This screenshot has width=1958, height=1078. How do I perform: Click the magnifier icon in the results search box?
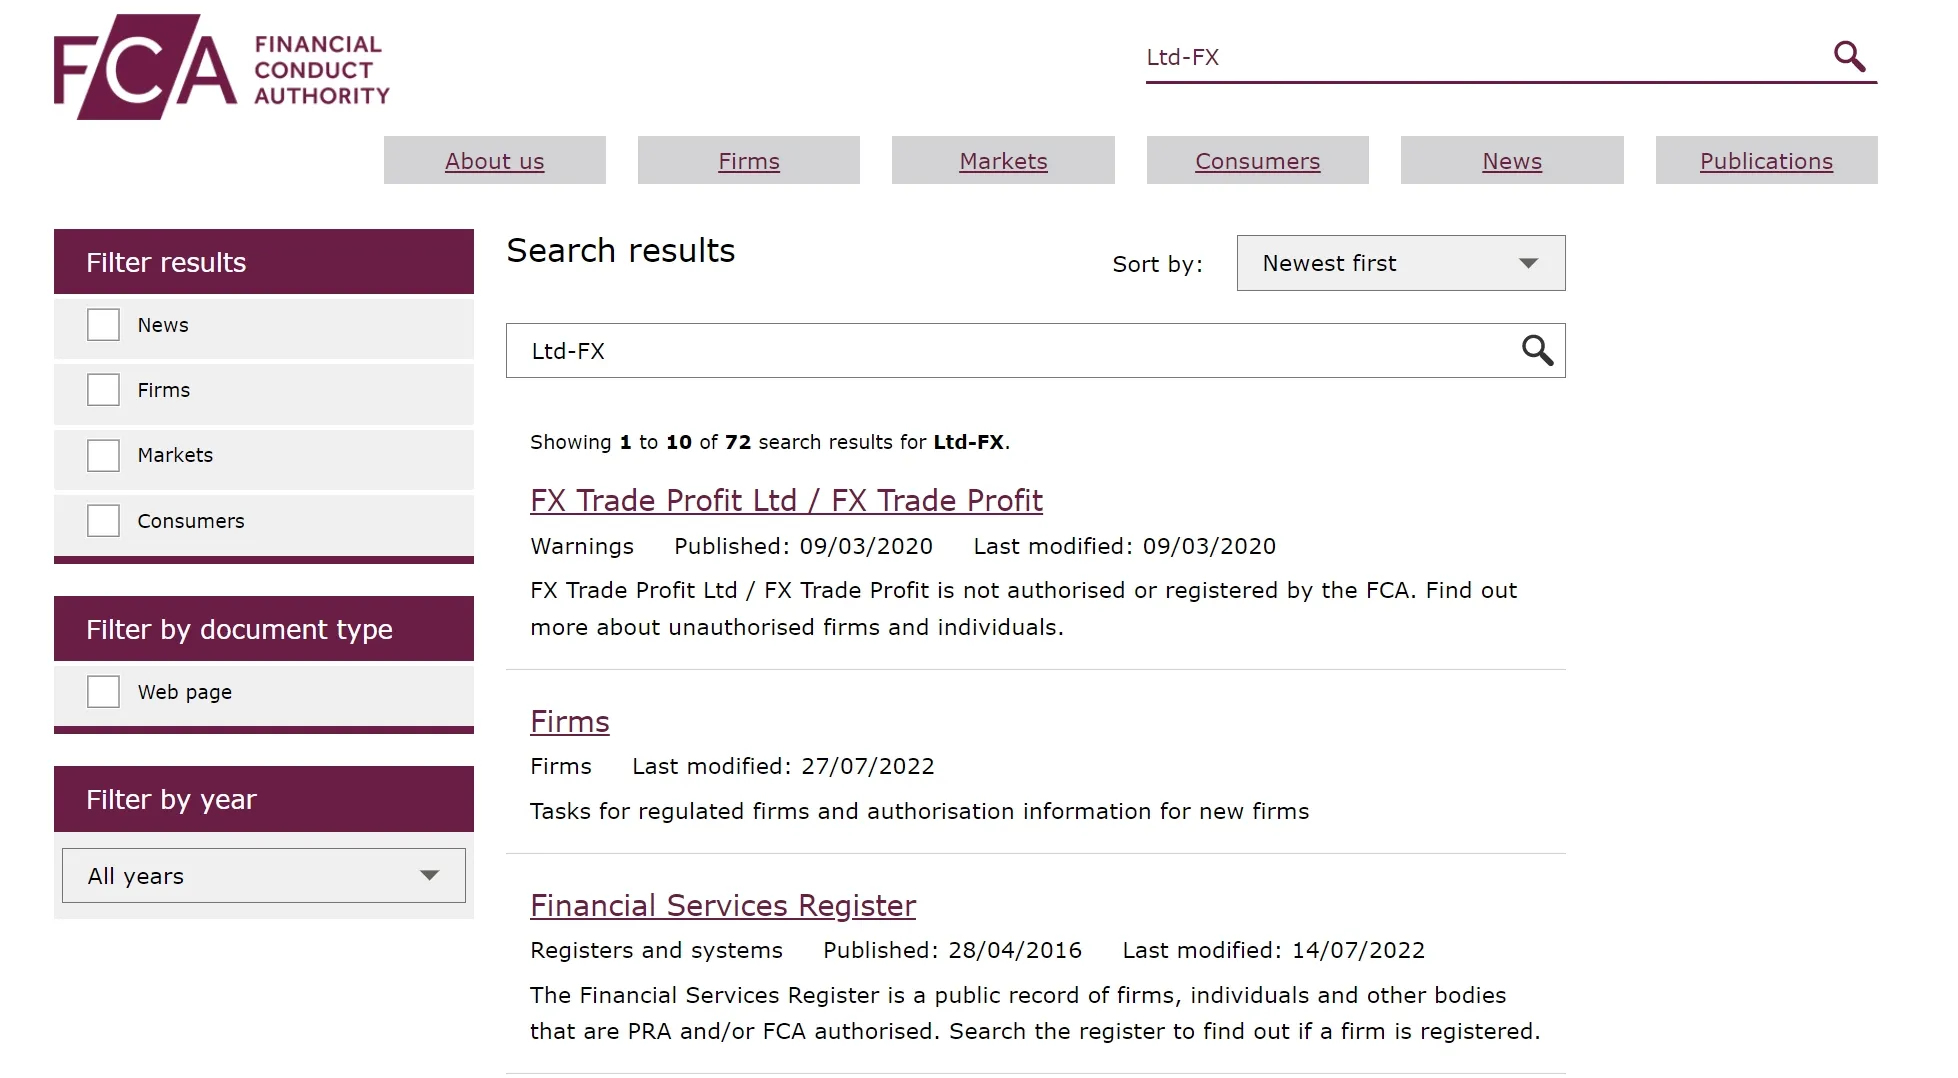1537,350
